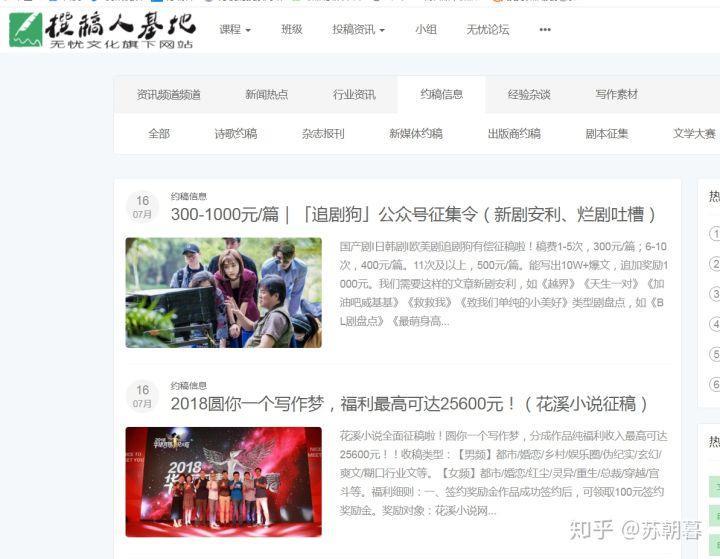Select the 约稿信息 tab
Viewport: 720px width, 559px height.
point(441,95)
